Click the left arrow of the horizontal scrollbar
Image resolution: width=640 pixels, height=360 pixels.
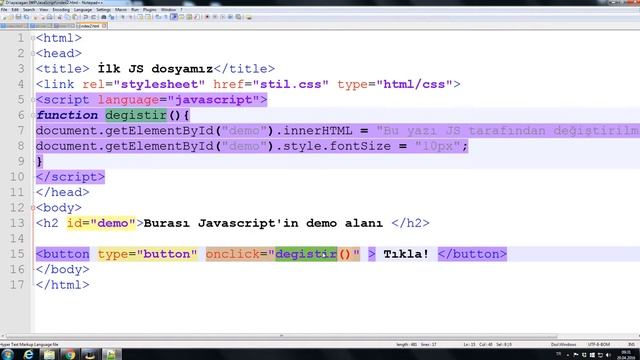click(x=2, y=336)
